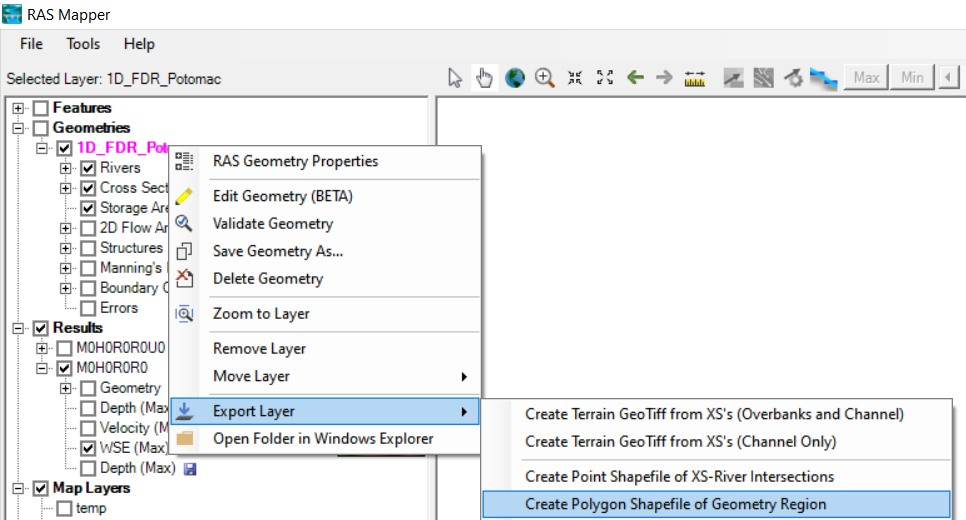Screen dimensions: 966x520
Task: Go to next view with gray arrow
Action: coord(664,78)
